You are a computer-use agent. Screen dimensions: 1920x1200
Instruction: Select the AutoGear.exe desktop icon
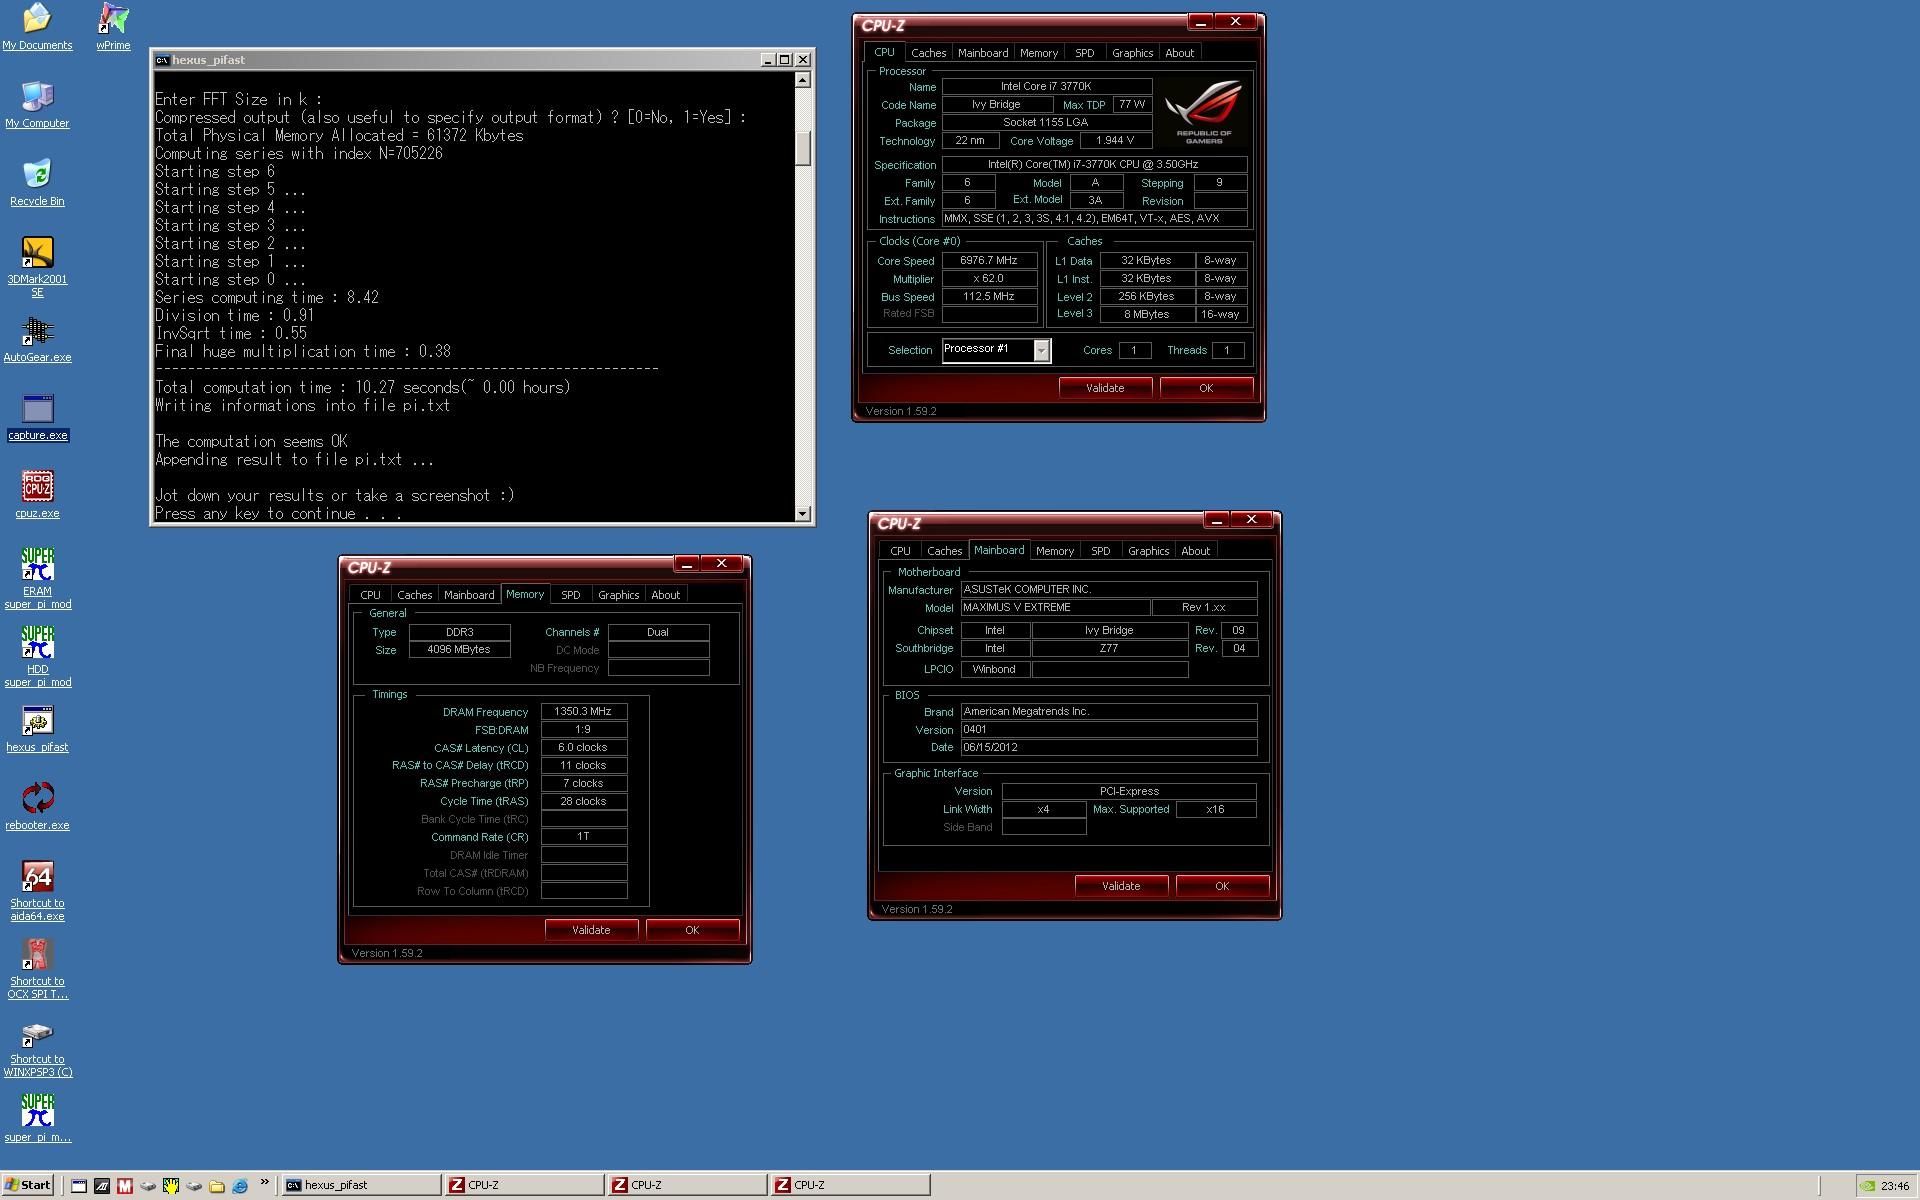point(37,338)
